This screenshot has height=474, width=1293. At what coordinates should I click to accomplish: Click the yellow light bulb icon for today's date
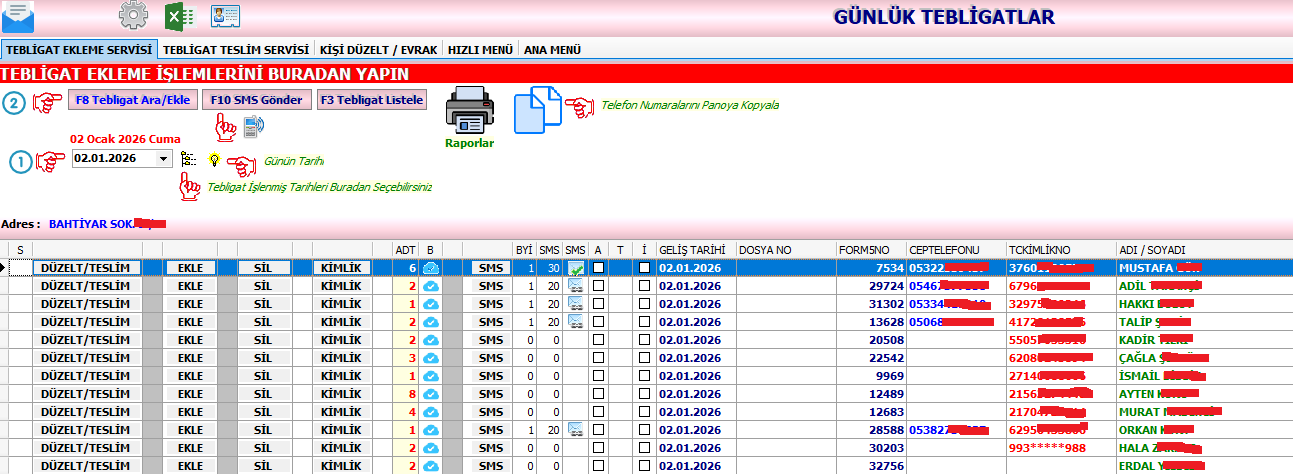click(x=213, y=159)
